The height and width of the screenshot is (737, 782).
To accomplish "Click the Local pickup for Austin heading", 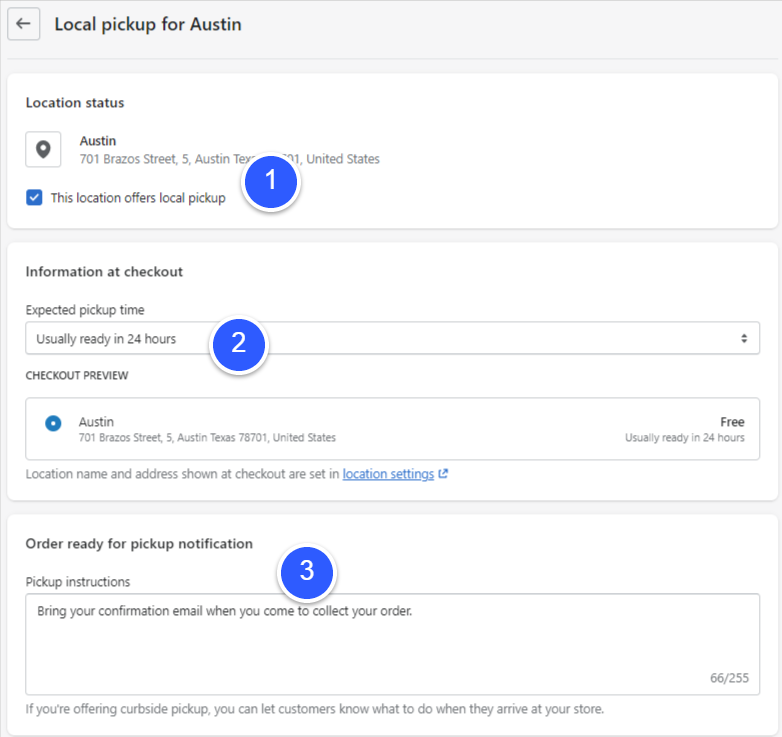I will 148,24.
